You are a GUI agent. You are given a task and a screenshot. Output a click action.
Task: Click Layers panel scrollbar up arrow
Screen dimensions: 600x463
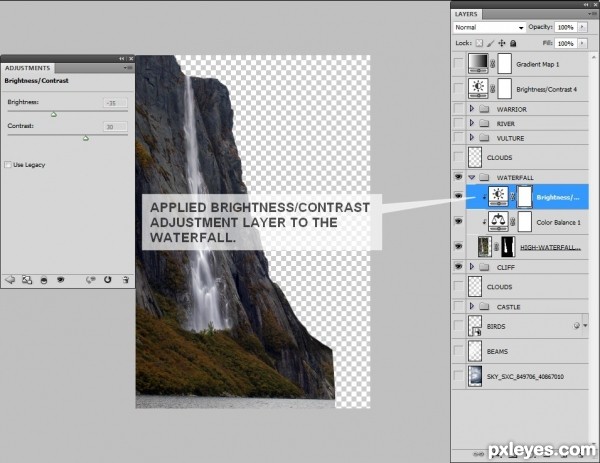tap(594, 57)
